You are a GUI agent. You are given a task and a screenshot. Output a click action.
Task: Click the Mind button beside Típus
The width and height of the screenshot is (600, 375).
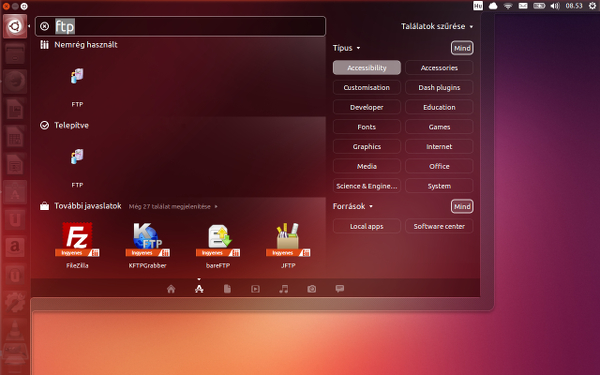462,48
